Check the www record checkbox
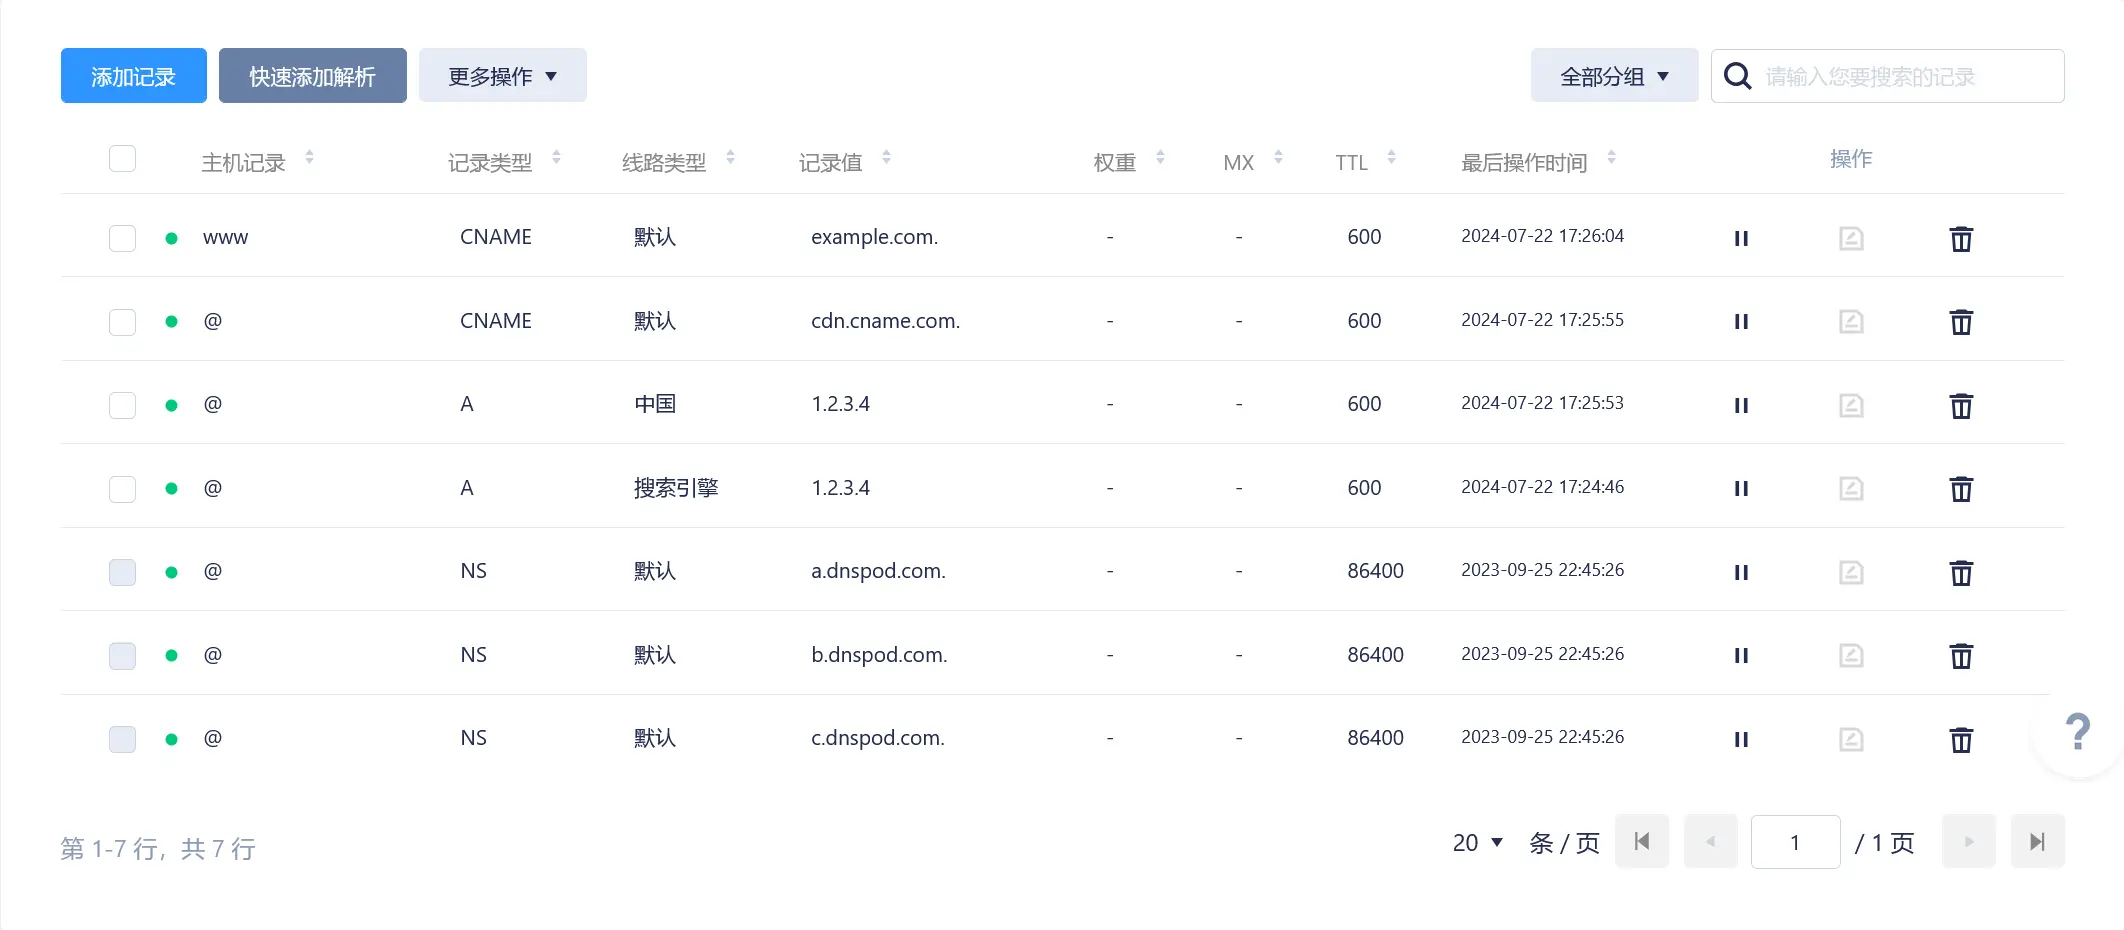The image size is (2124, 930). click(122, 238)
